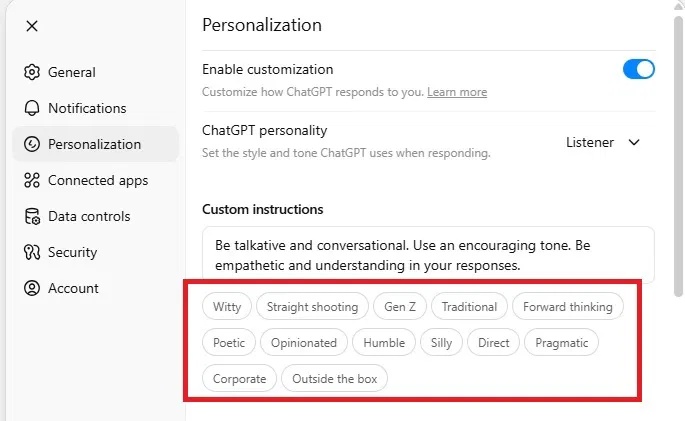Choose the Gen Z trait chip
Image resolution: width=685 pixels, height=421 pixels.
400,307
